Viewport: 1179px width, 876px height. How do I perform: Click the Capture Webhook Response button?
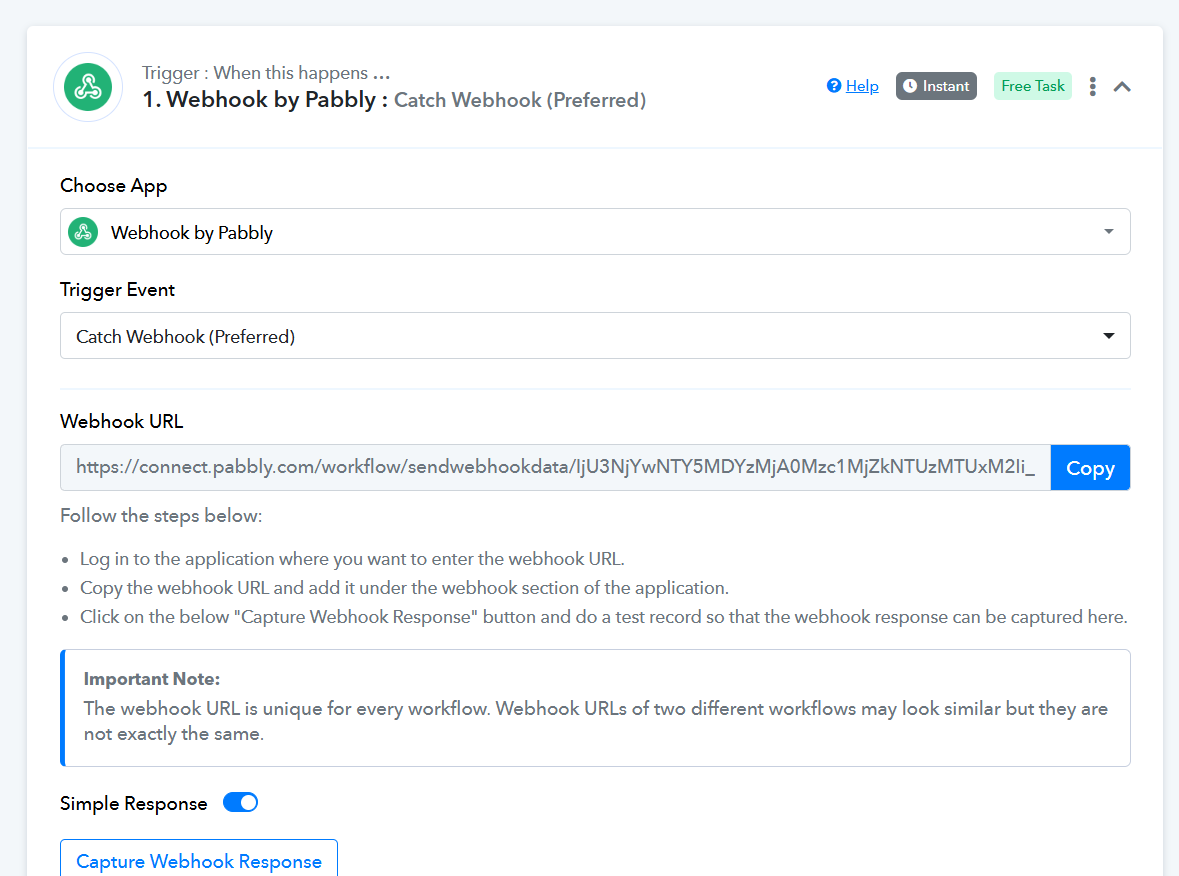click(x=199, y=859)
